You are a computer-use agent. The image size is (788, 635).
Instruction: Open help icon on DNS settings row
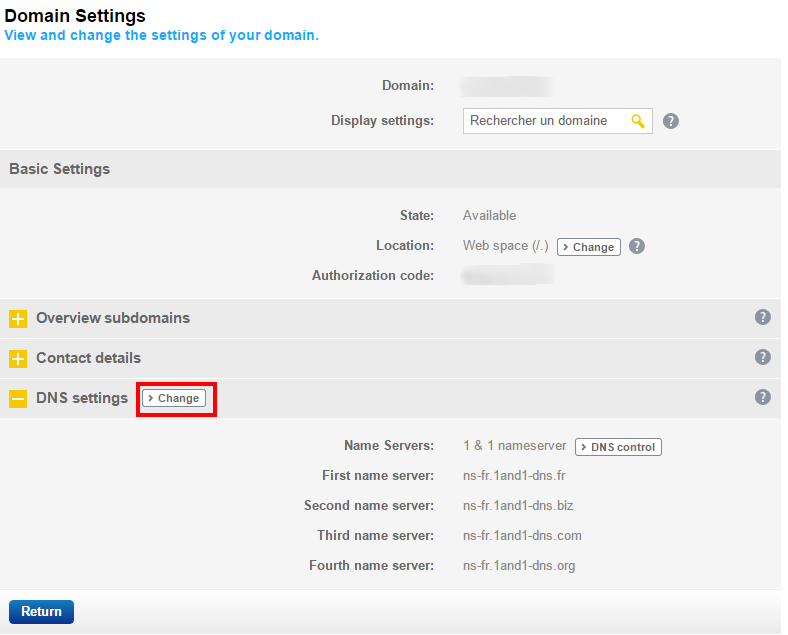762,397
